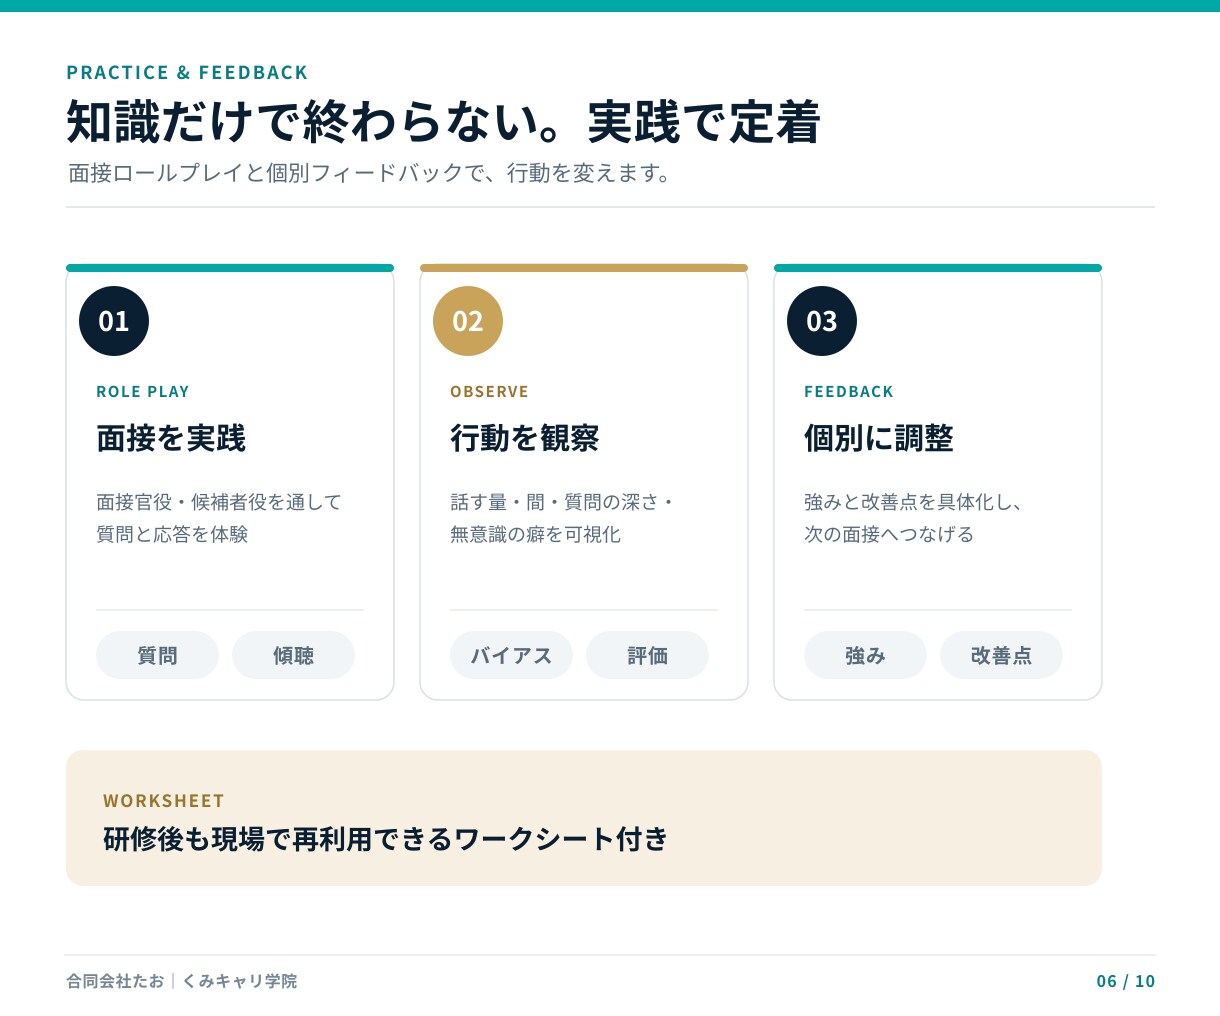This screenshot has width=1220, height=1016.
Task: Select the 改善点 tag chip
Action: 1001,655
